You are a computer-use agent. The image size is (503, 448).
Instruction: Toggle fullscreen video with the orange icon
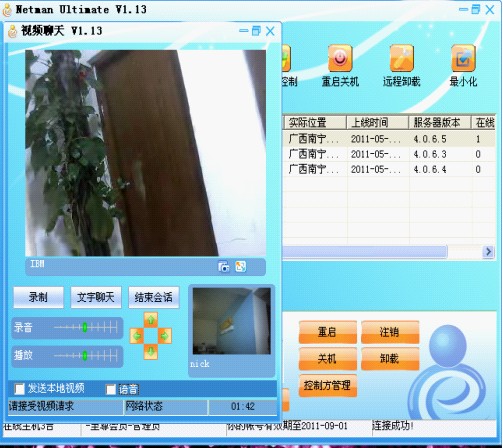[x=241, y=266]
